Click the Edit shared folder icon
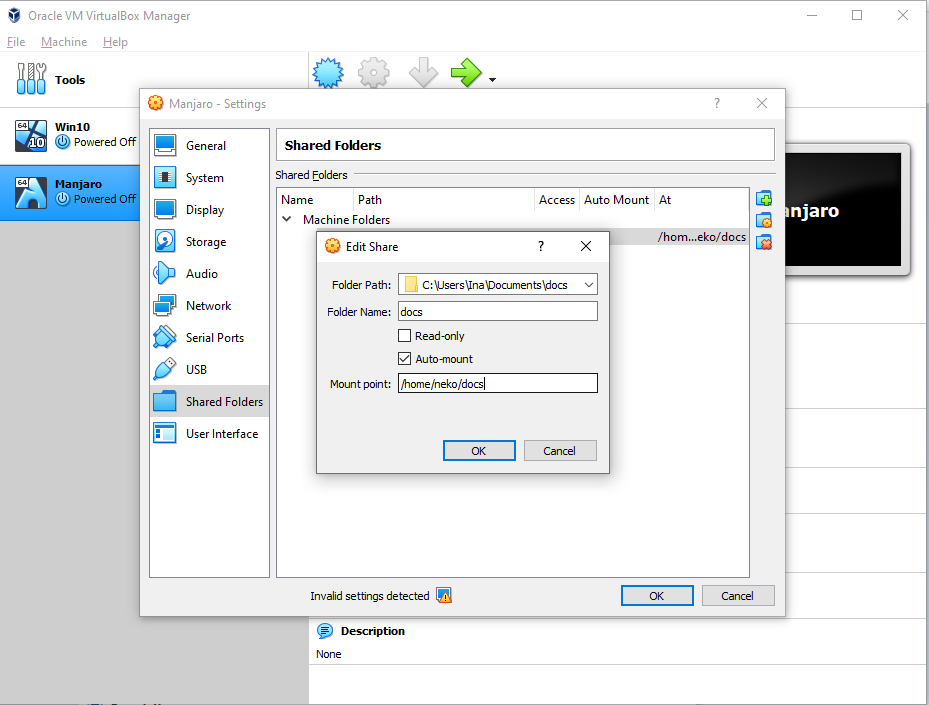 pyautogui.click(x=764, y=220)
